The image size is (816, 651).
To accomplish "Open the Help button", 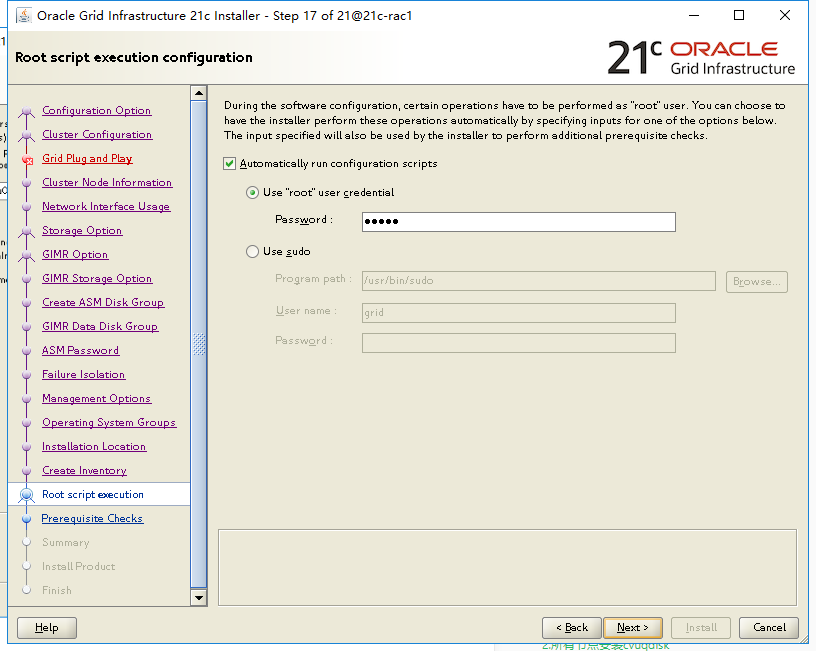I will (x=47, y=628).
